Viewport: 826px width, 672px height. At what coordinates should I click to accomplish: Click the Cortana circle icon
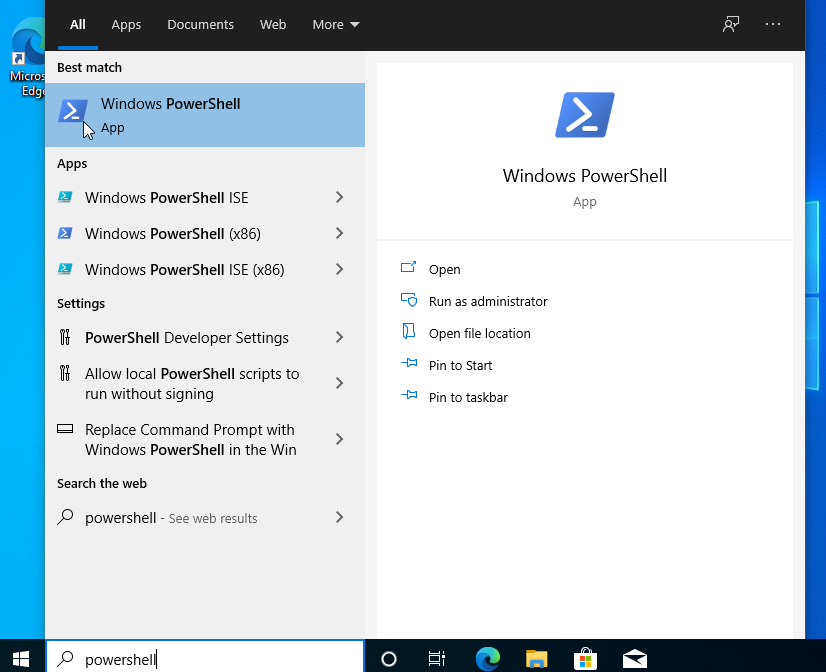[389, 658]
